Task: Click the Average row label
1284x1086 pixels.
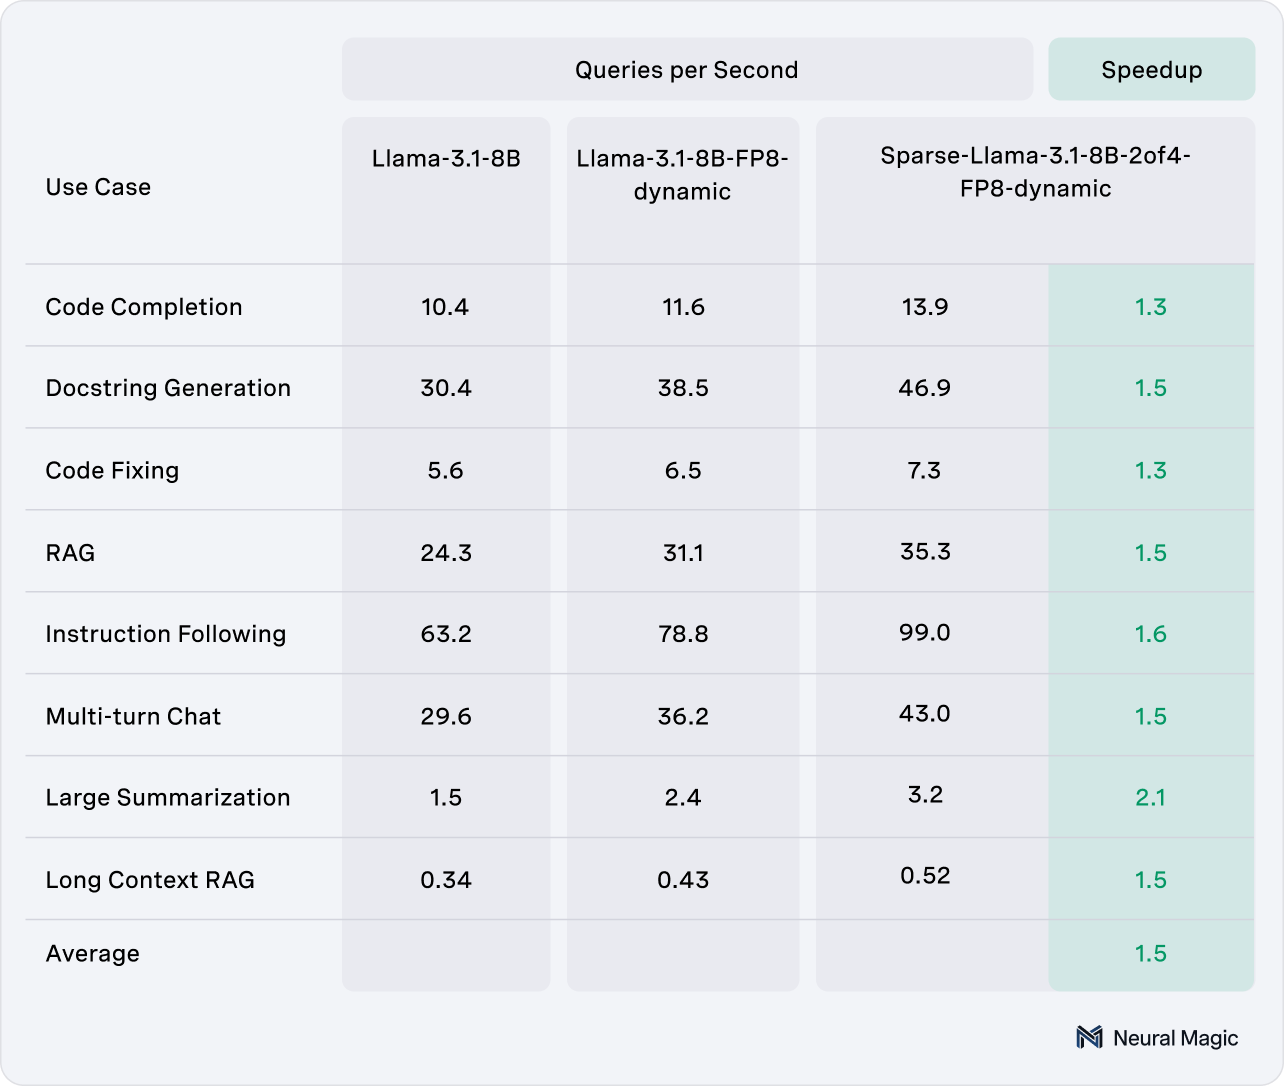Action: point(92,953)
